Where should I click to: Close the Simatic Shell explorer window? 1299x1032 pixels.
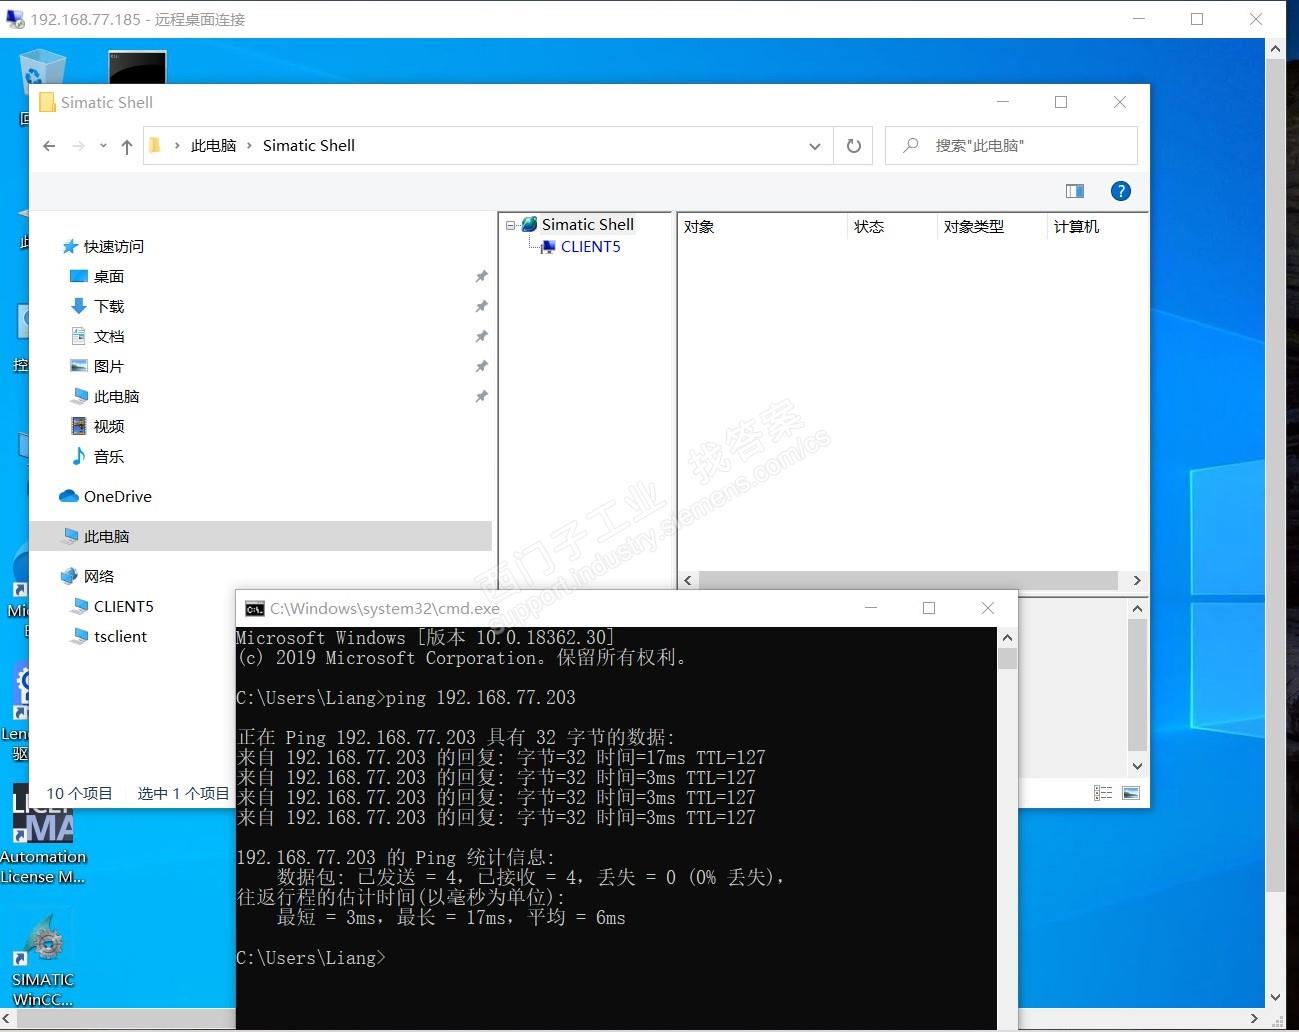pos(1120,102)
